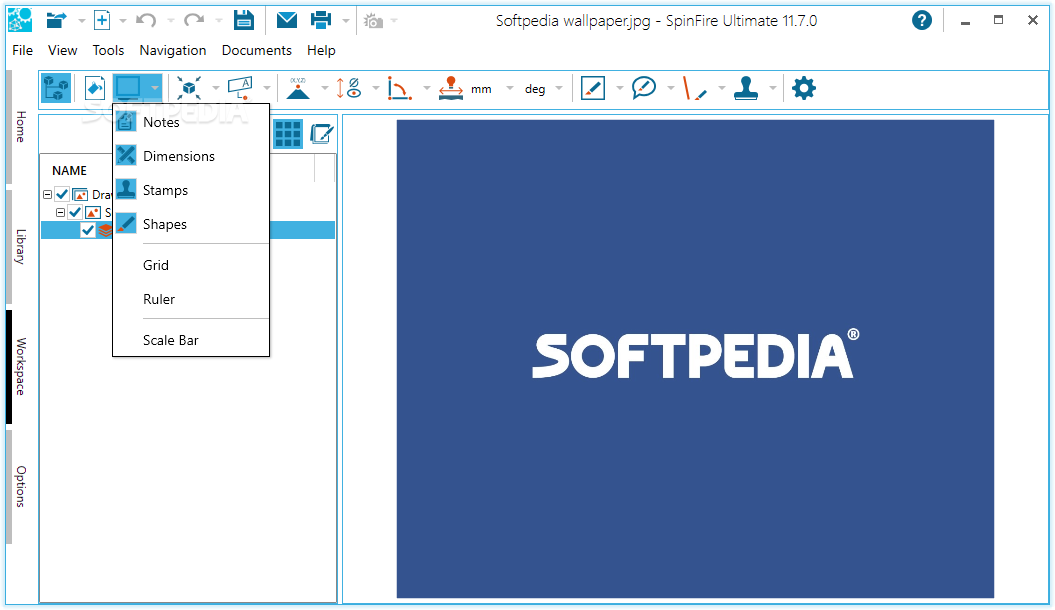Expand the dropdown beside the fit-to-view cube icon
The height and width of the screenshot is (610, 1055).
tap(215, 88)
